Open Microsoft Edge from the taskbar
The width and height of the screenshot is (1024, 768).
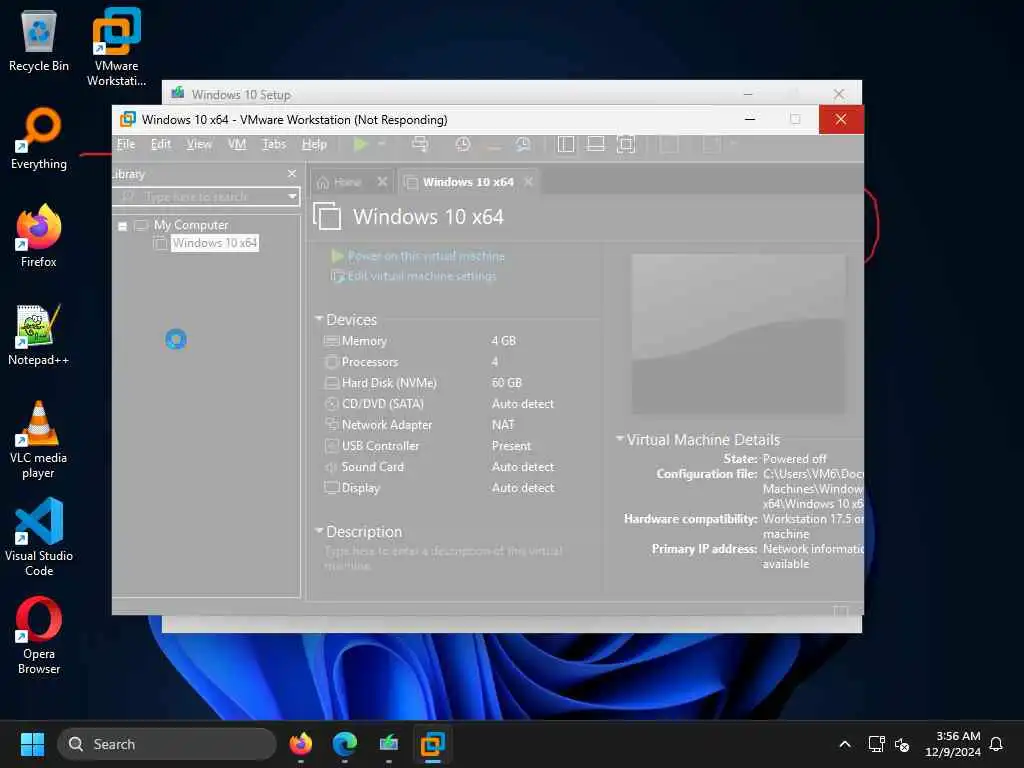pyautogui.click(x=344, y=744)
